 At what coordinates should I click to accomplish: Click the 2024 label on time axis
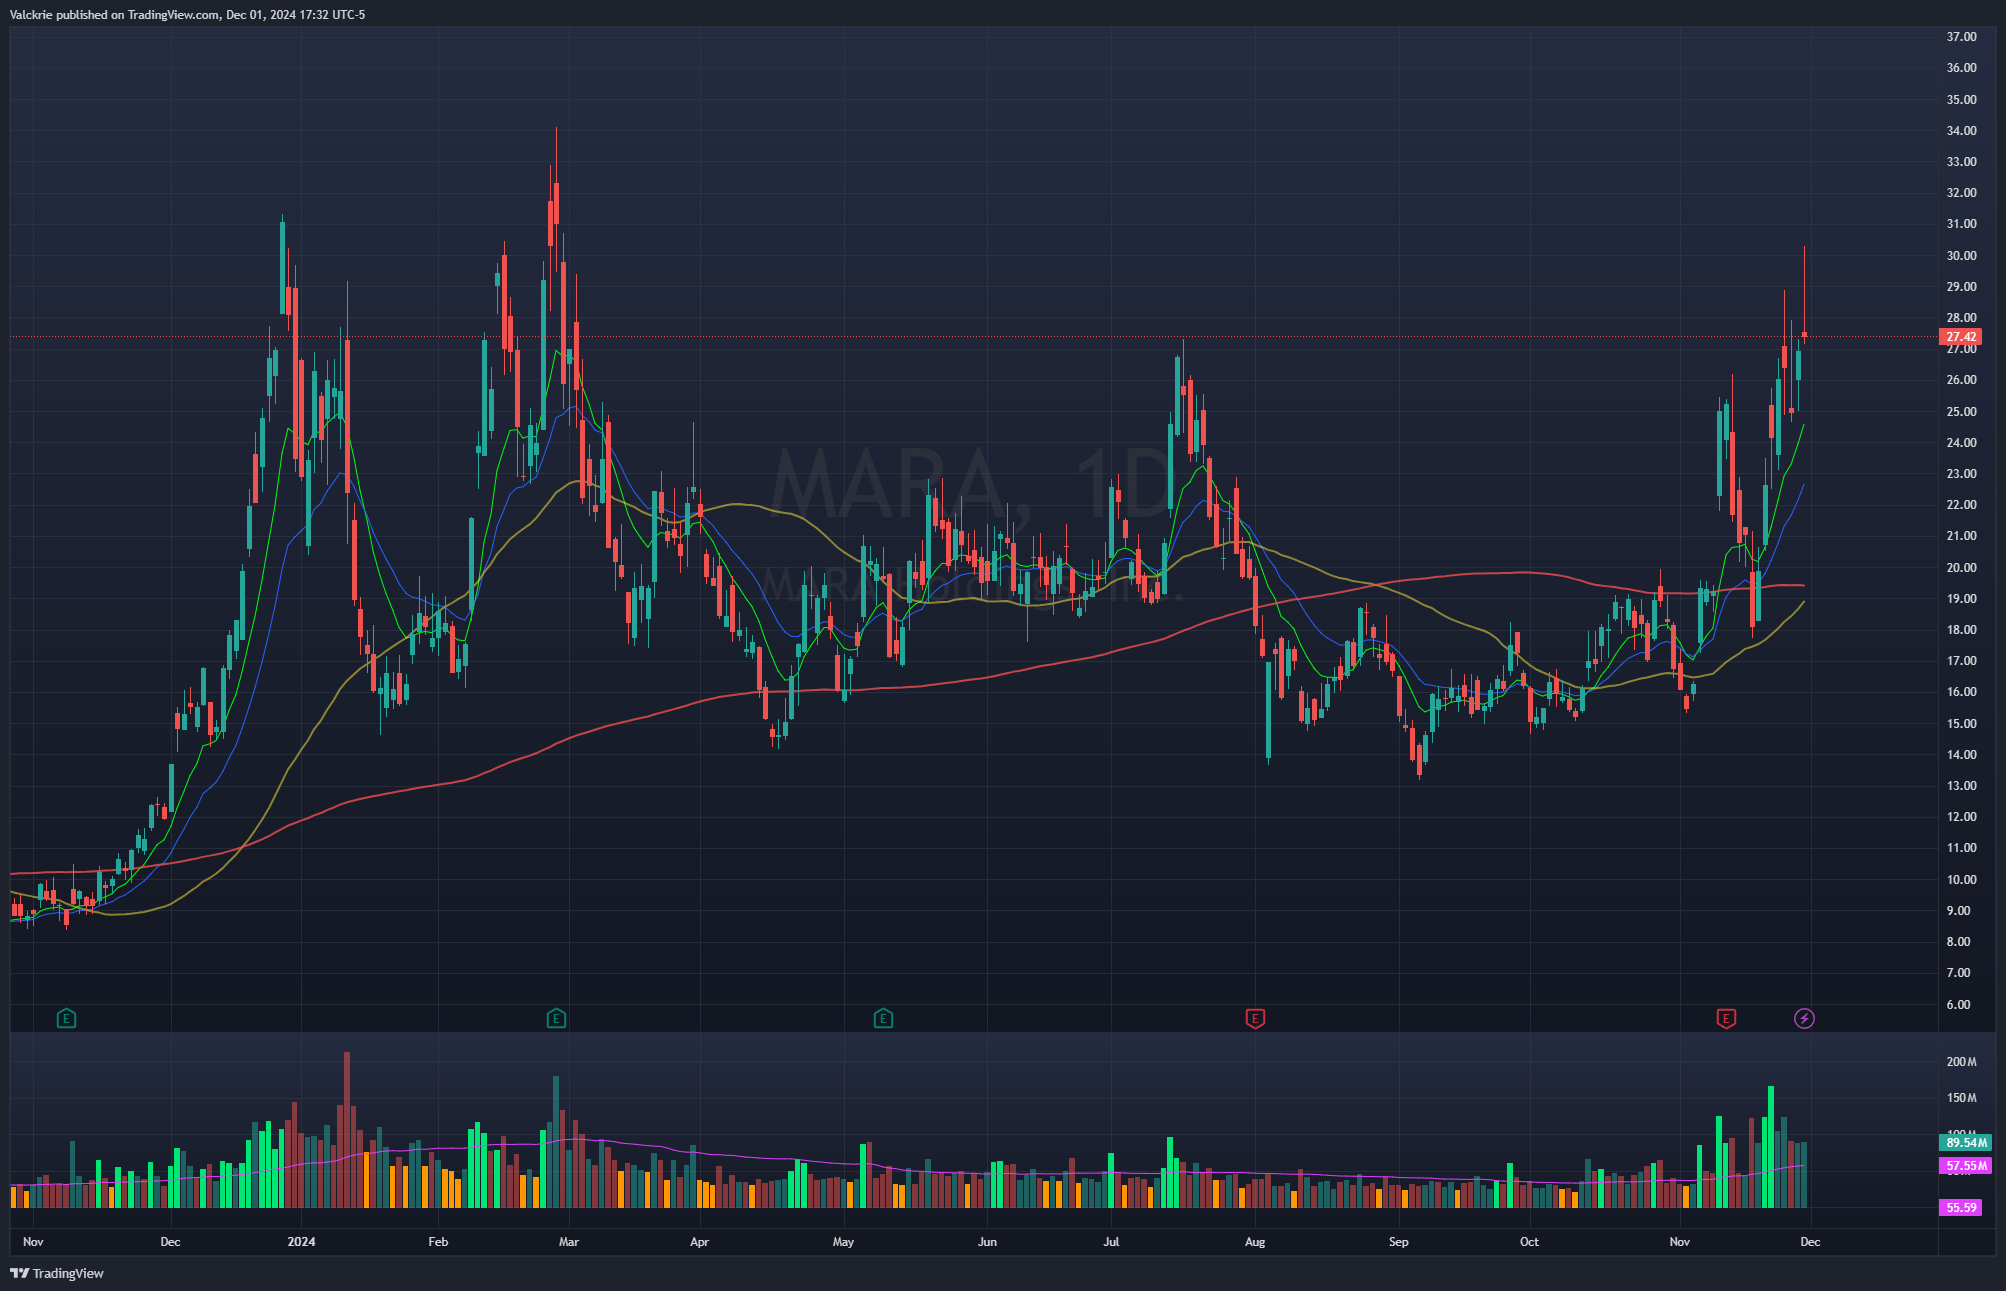click(301, 1242)
